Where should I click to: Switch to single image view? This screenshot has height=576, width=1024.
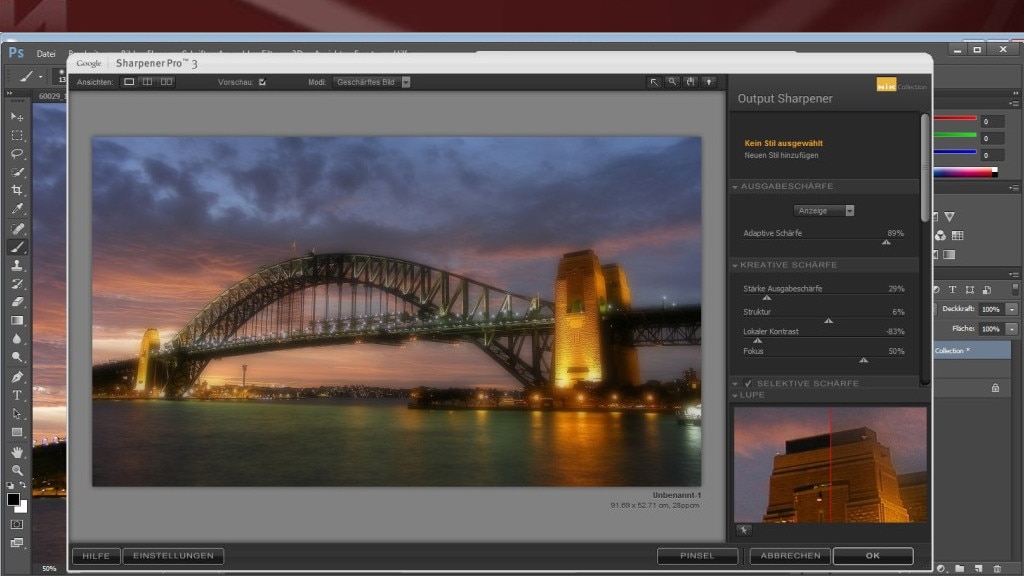[129, 82]
